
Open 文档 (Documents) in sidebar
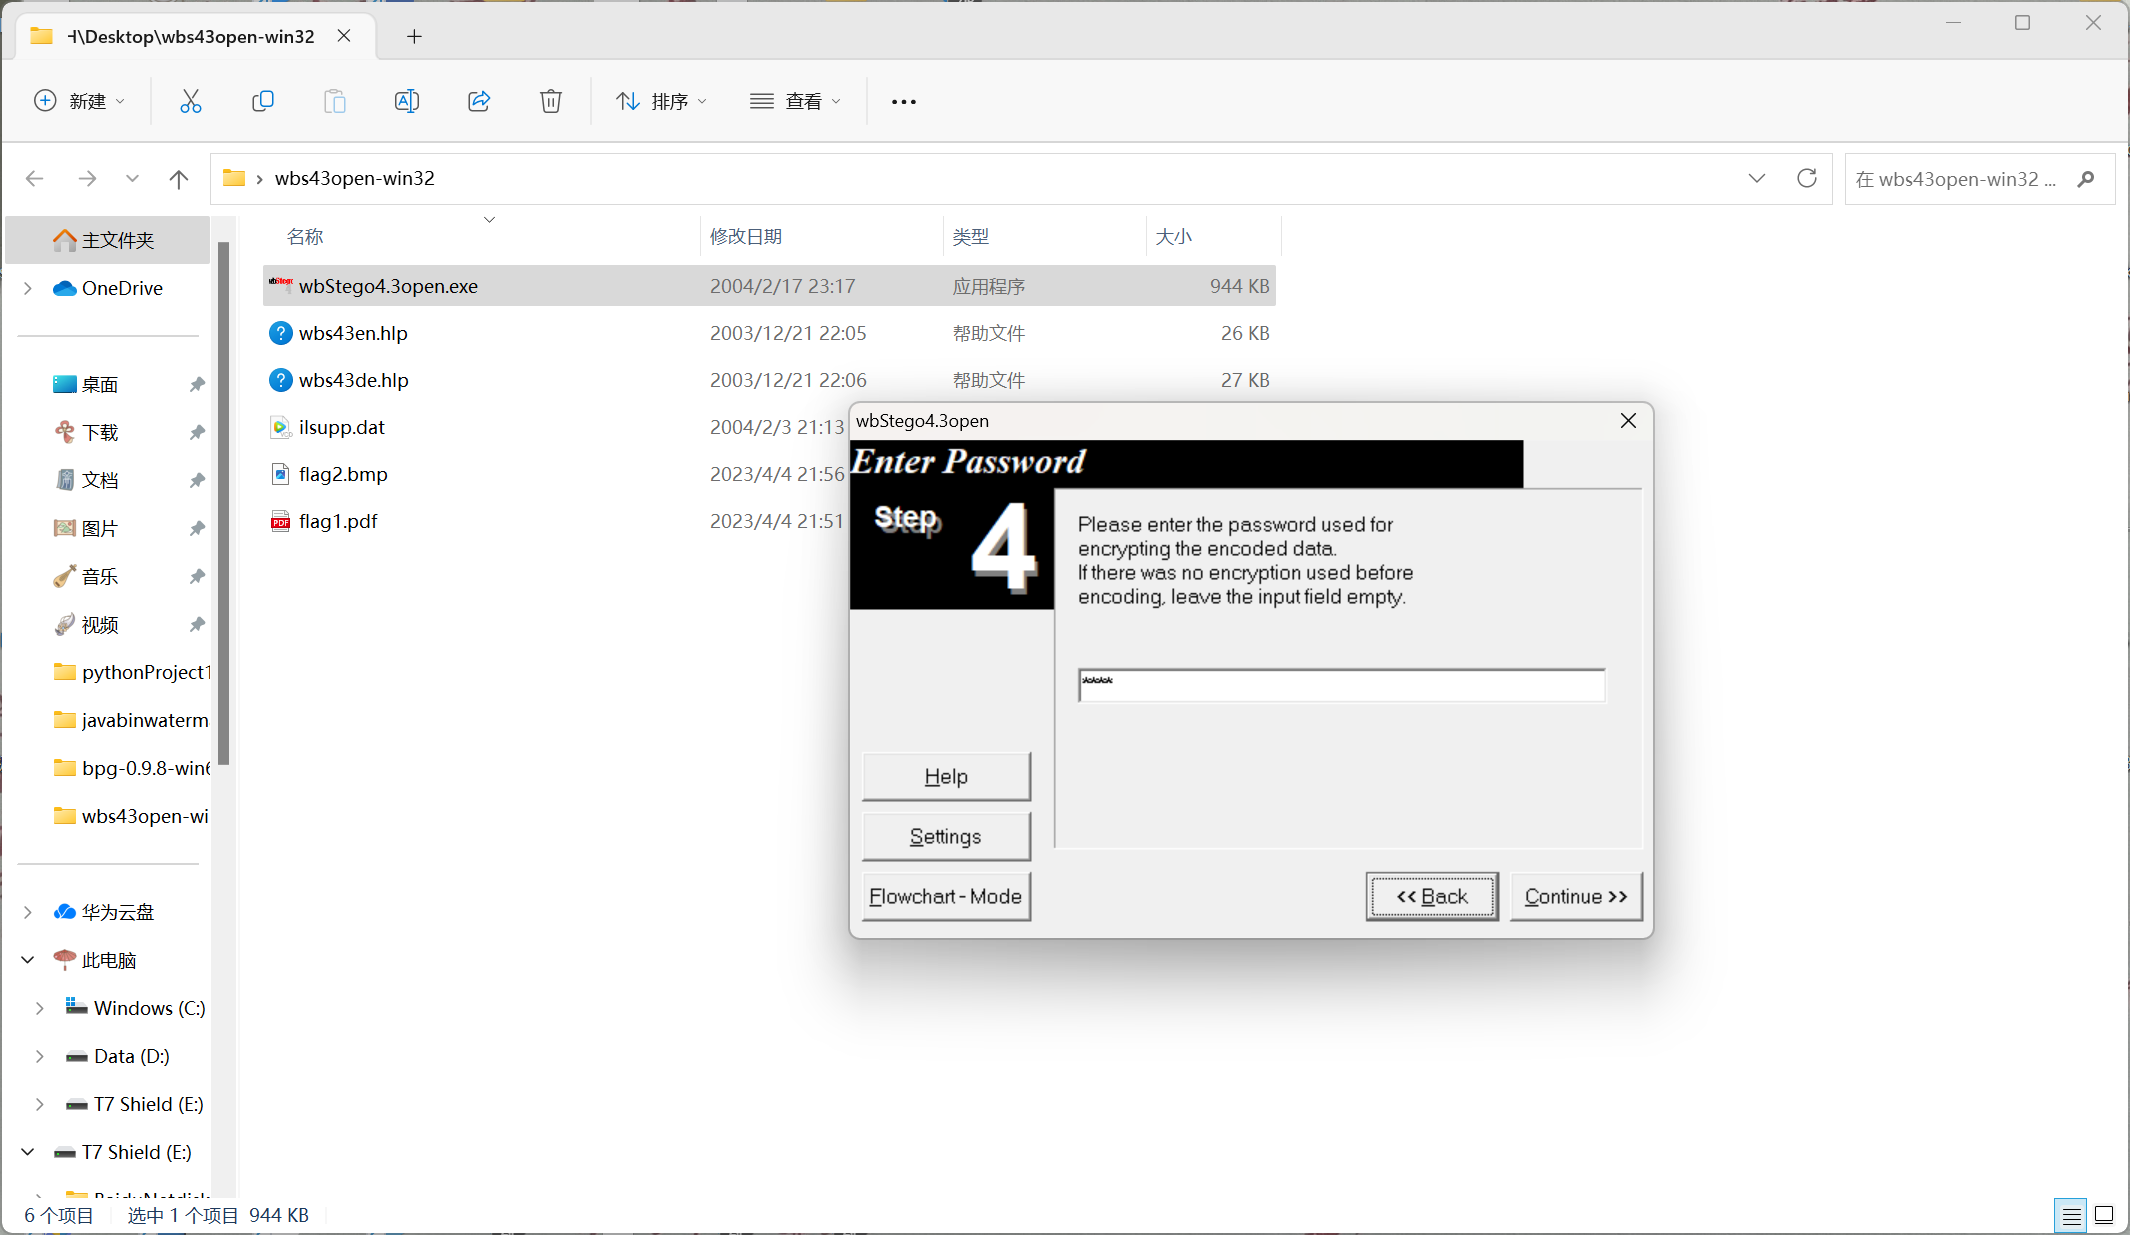click(100, 481)
